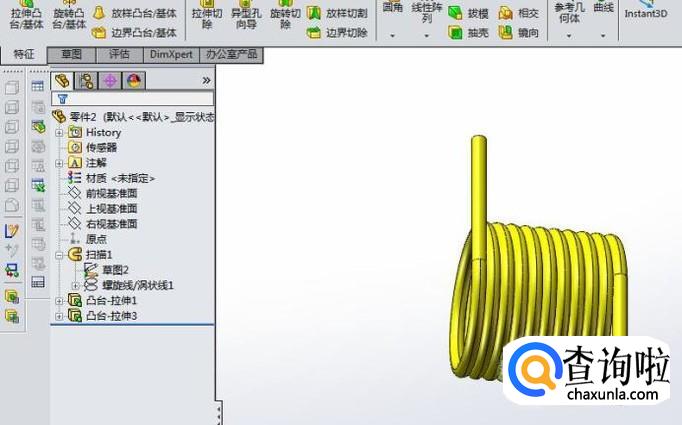Expand the History folder
The width and height of the screenshot is (682, 425).
tap(59, 132)
